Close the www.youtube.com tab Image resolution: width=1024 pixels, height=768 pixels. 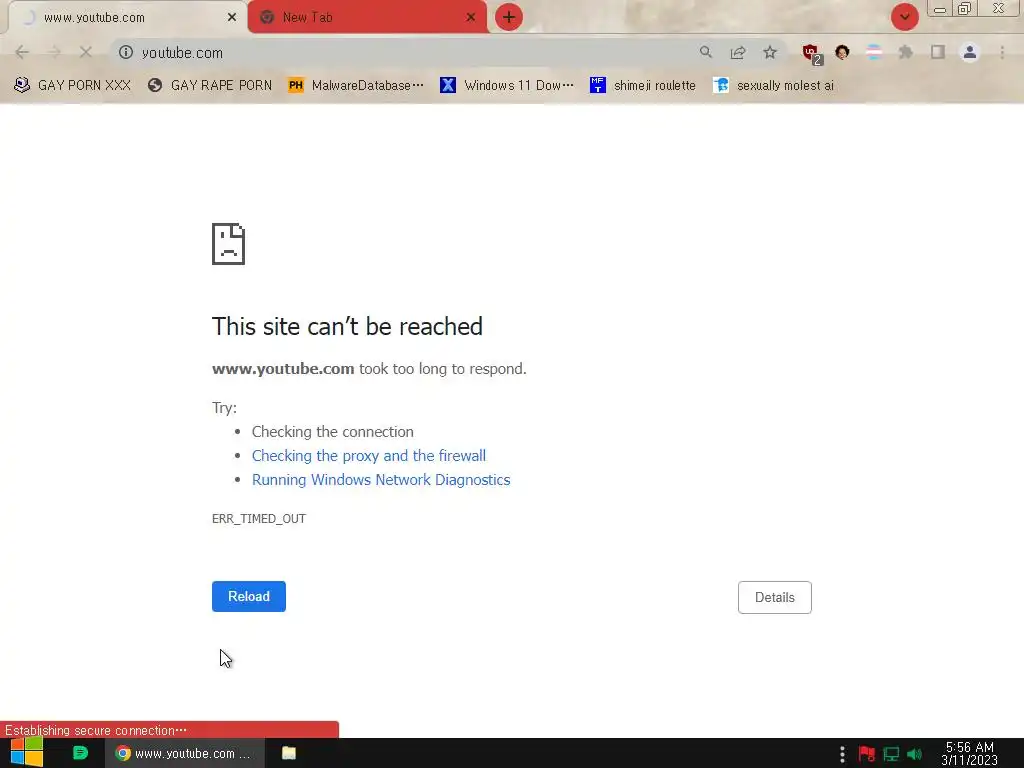[232, 18]
